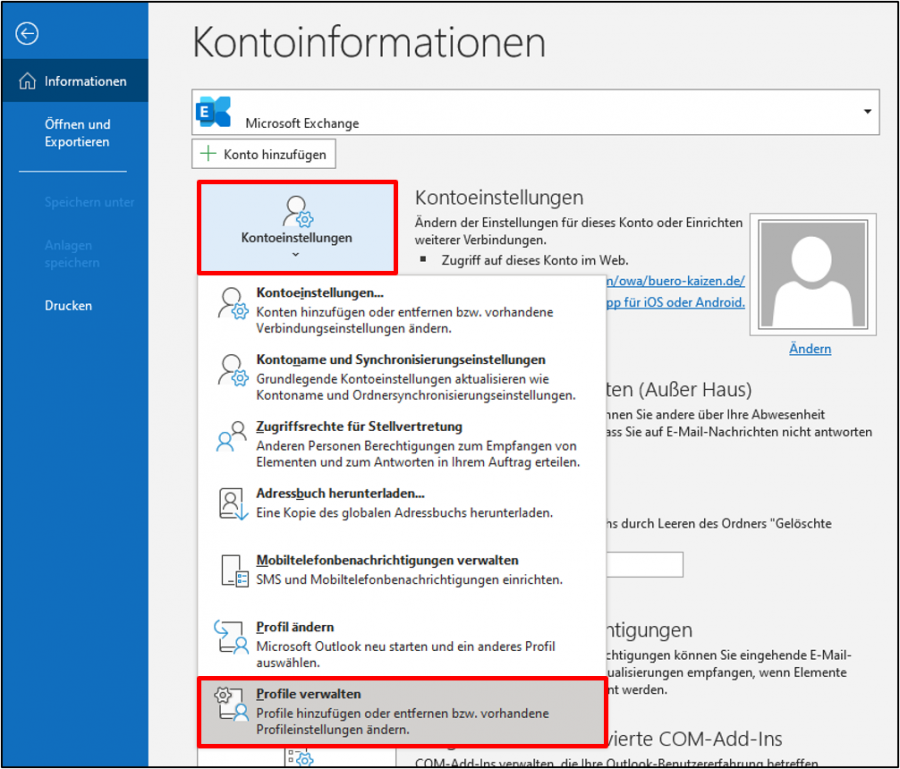
Task: Select Öffnen und Exportieren in sidebar
Action: point(77,133)
